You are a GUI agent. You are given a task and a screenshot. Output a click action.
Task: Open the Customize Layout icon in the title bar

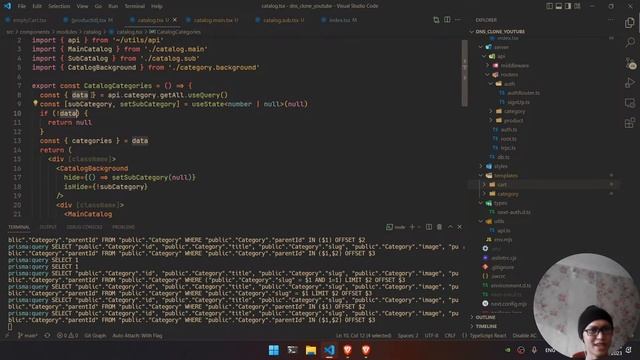(x=577, y=6)
